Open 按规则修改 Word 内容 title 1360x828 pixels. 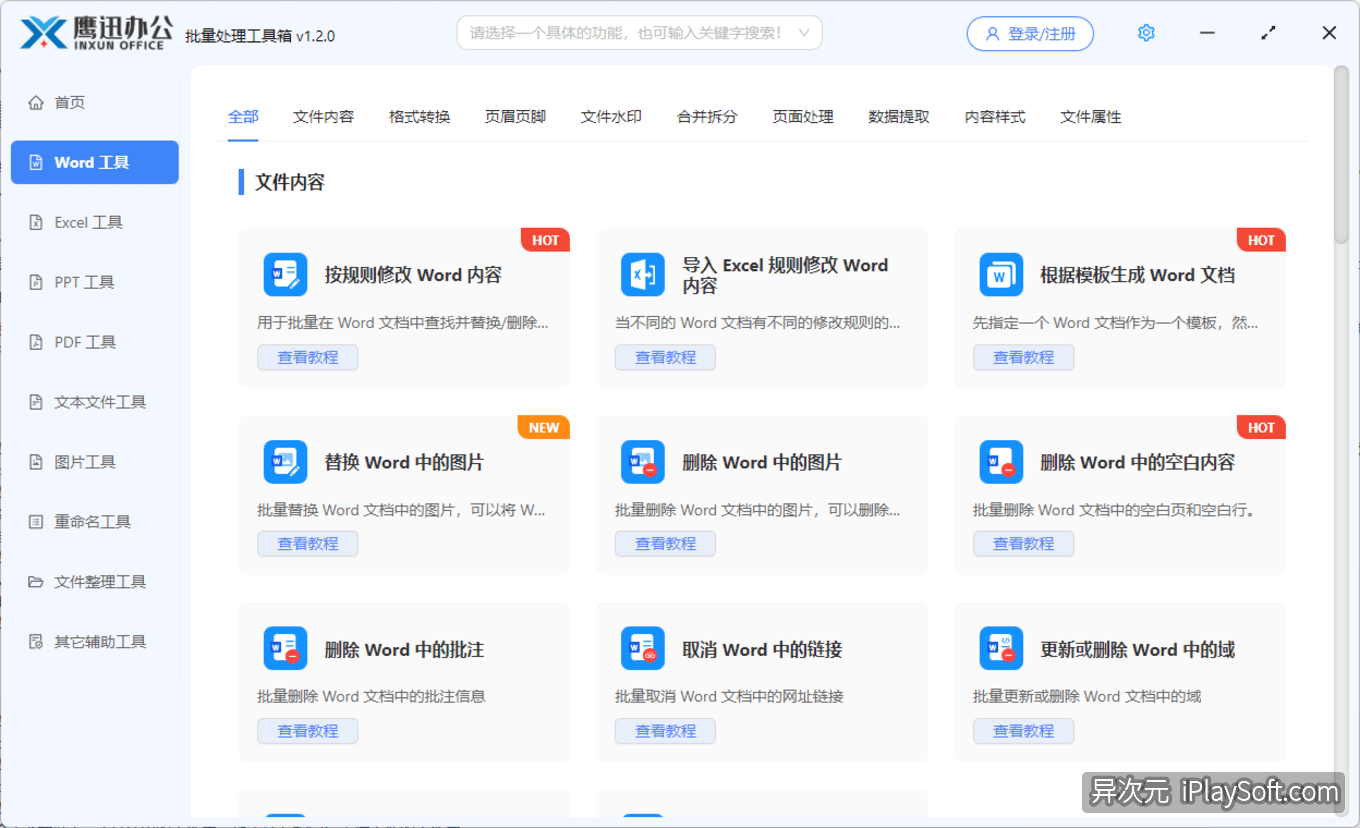[413, 275]
